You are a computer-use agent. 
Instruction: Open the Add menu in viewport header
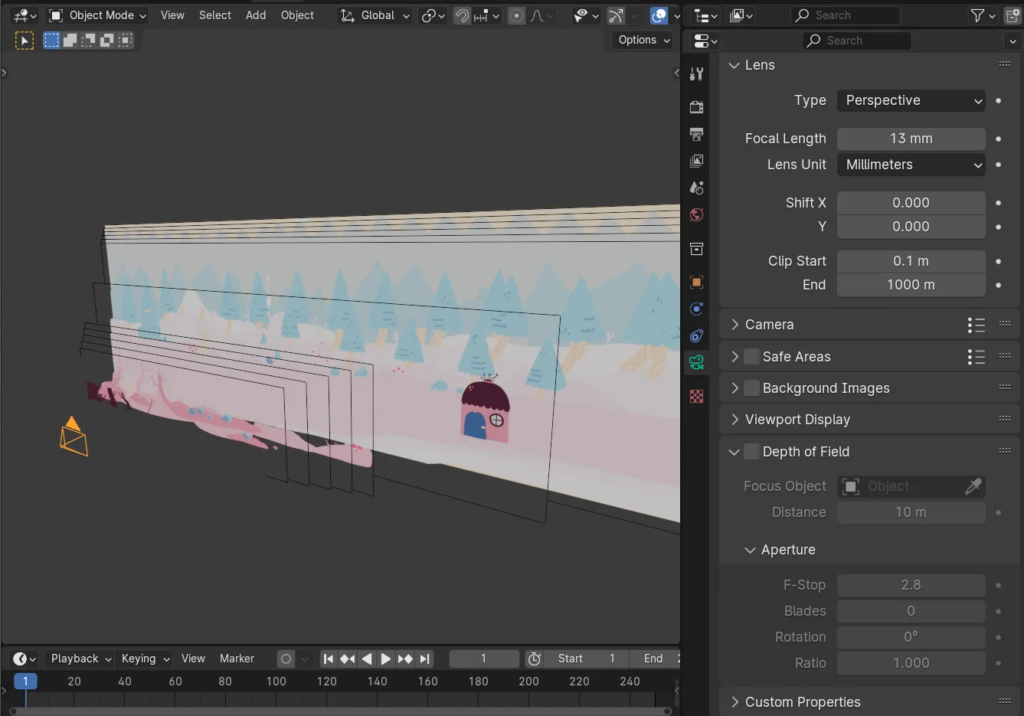click(x=256, y=16)
